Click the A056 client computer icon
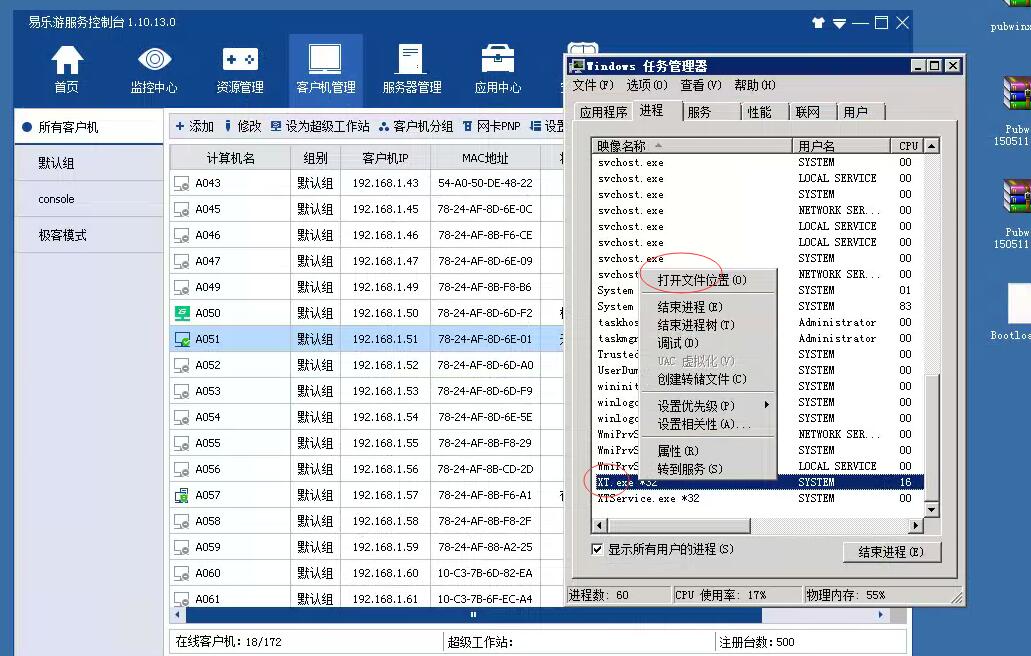This screenshot has height=656, width=1031. click(181, 469)
